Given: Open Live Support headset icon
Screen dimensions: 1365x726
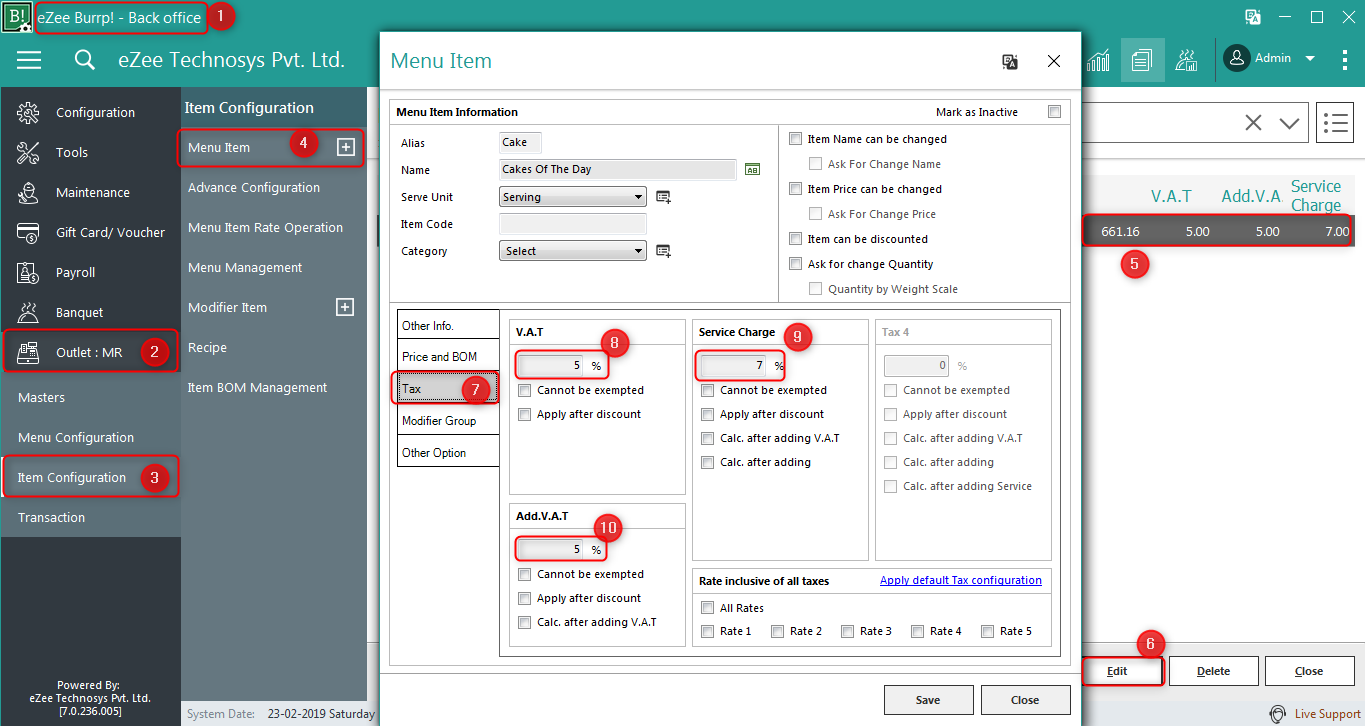Looking at the screenshot, I should 1277,714.
